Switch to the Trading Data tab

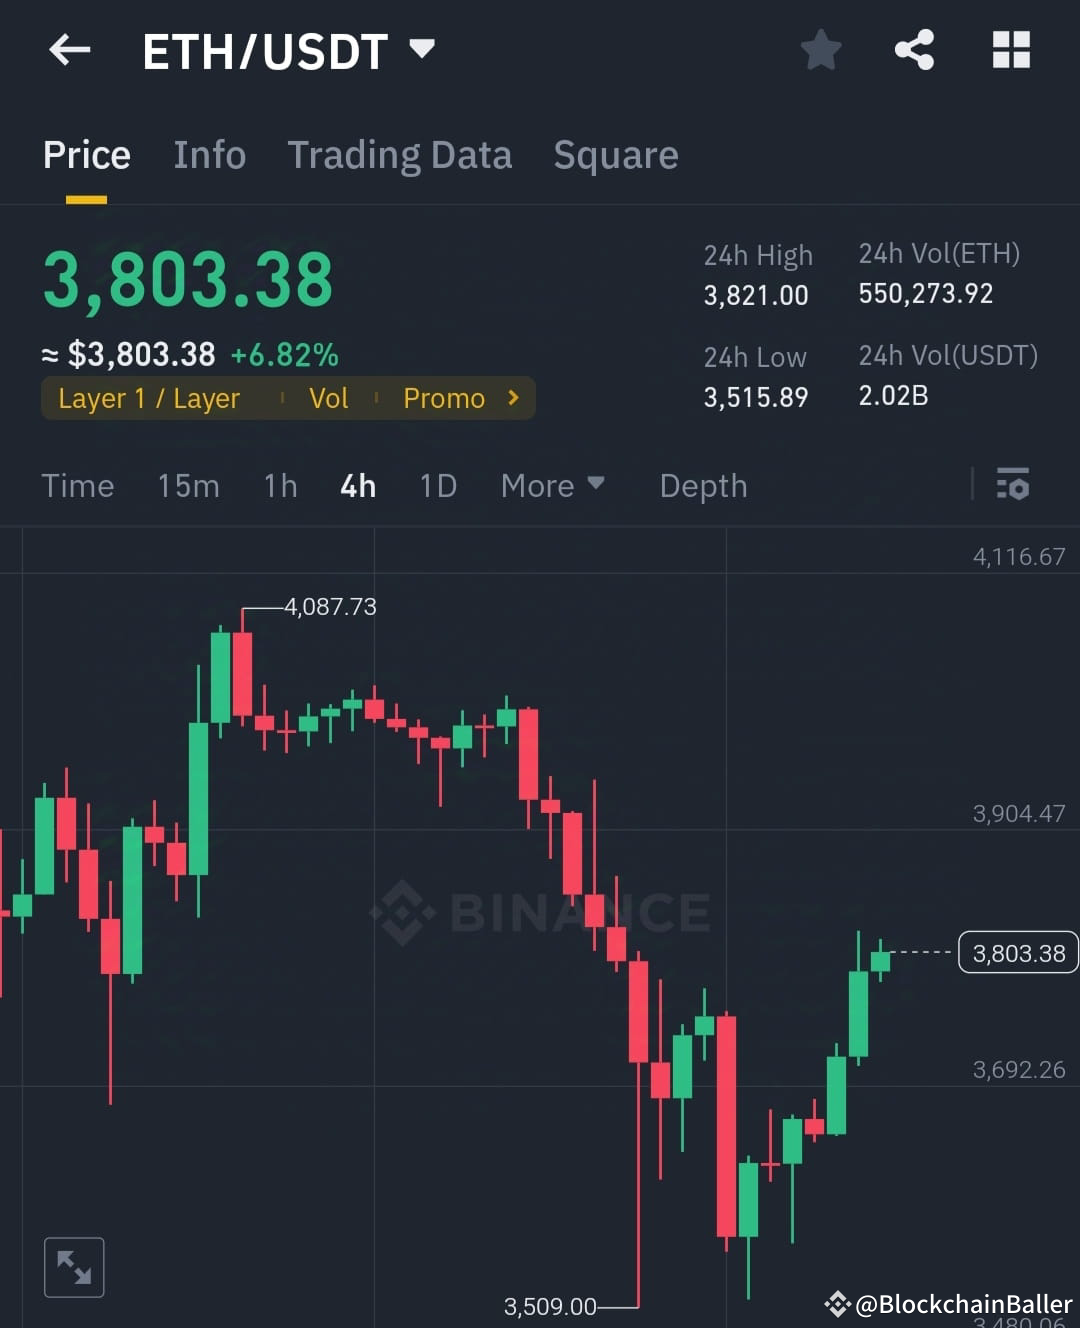click(x=400, y=155)
